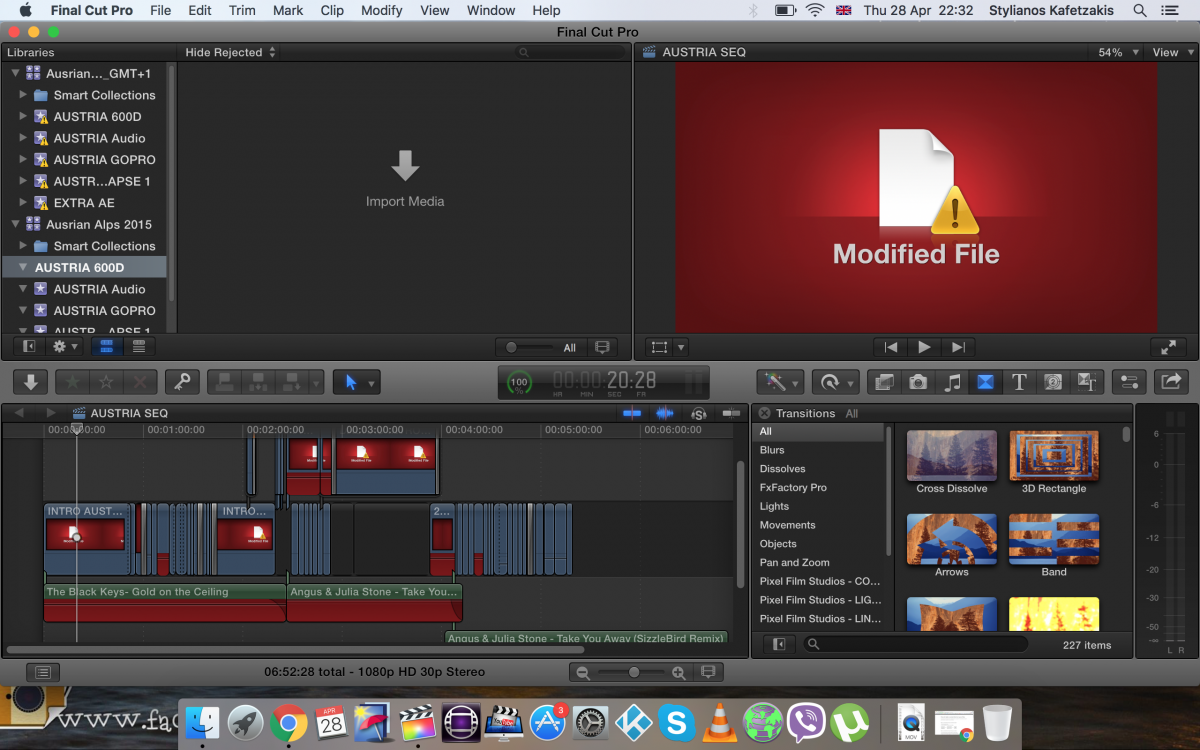This screenshot has width=1200, height=750.
Task: Open the clip appearance button beside zoom slider
Action: [708, 672]
